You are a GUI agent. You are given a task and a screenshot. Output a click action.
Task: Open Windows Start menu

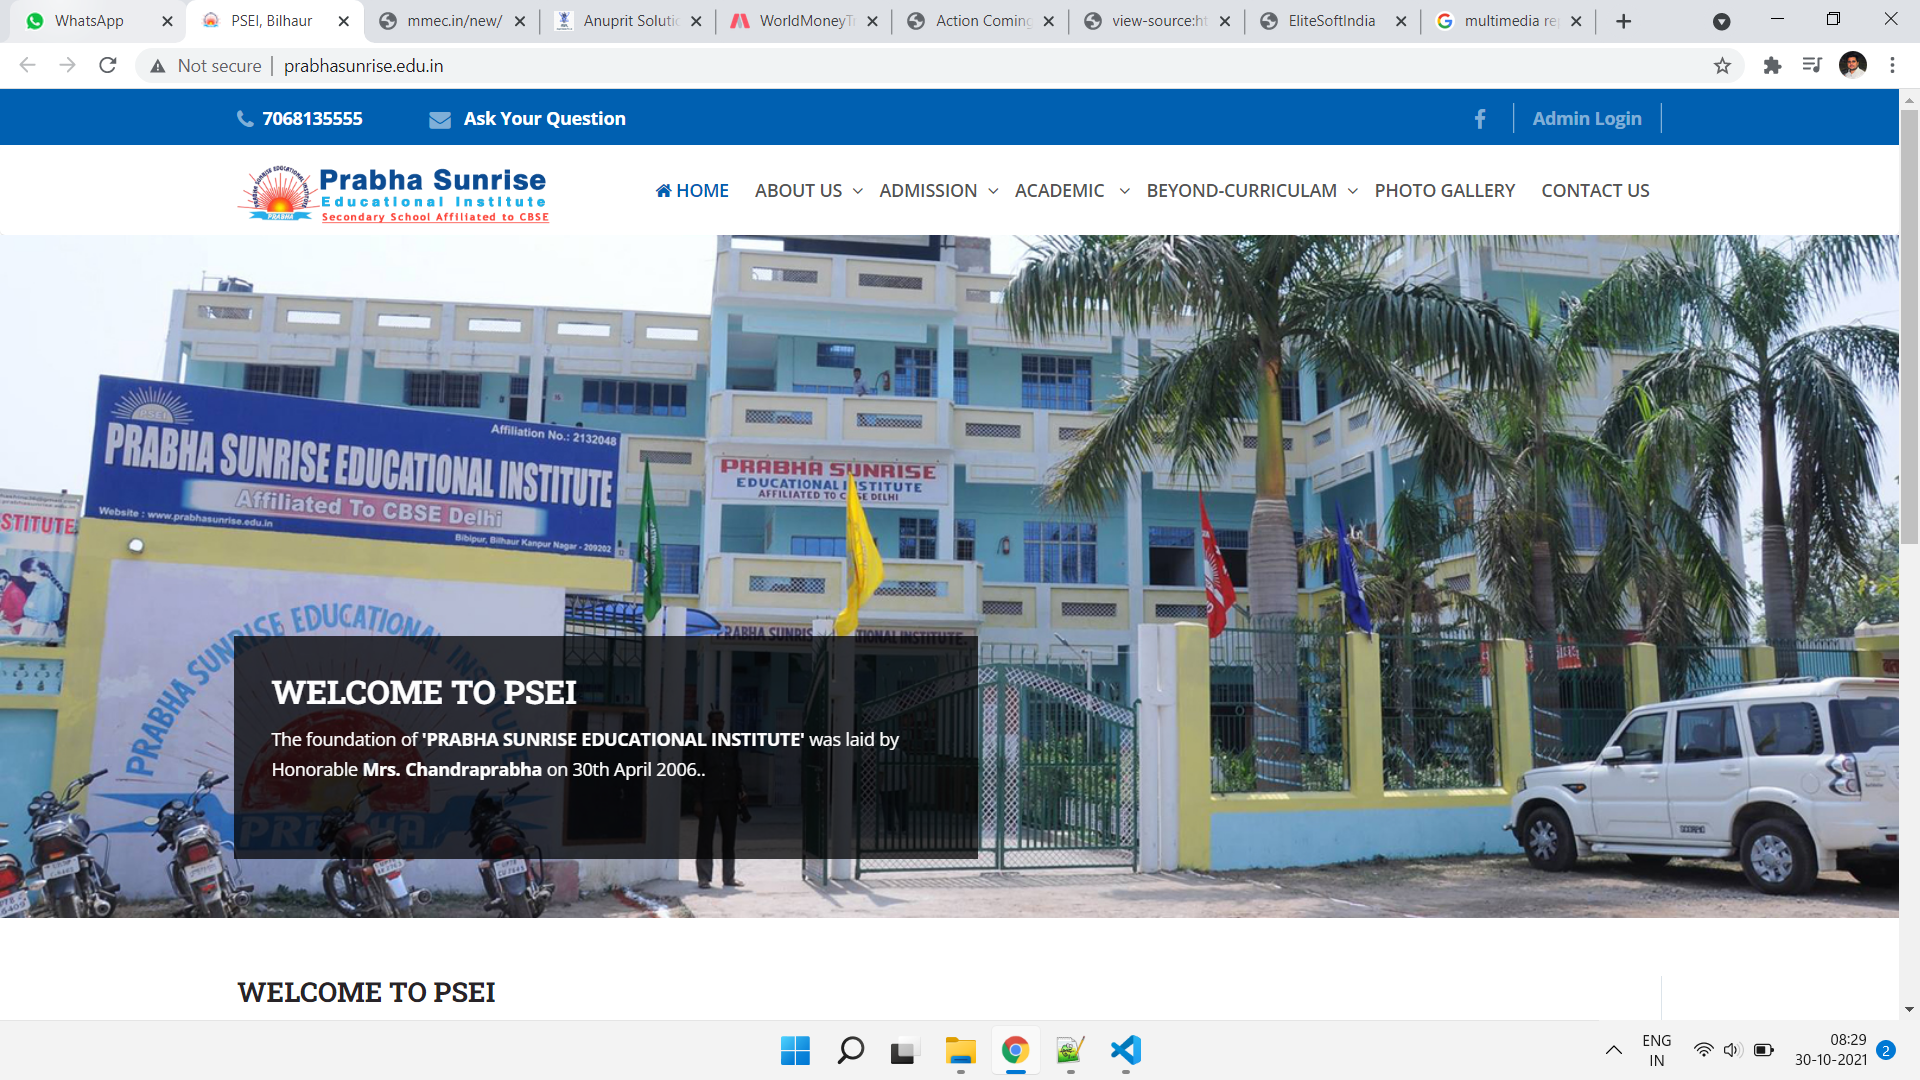(795, 1050)
